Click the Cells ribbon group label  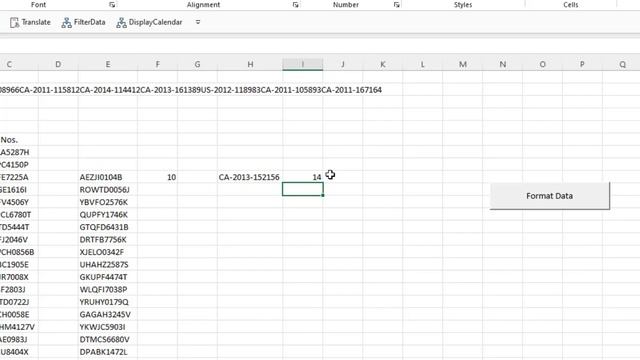(571, 5)
